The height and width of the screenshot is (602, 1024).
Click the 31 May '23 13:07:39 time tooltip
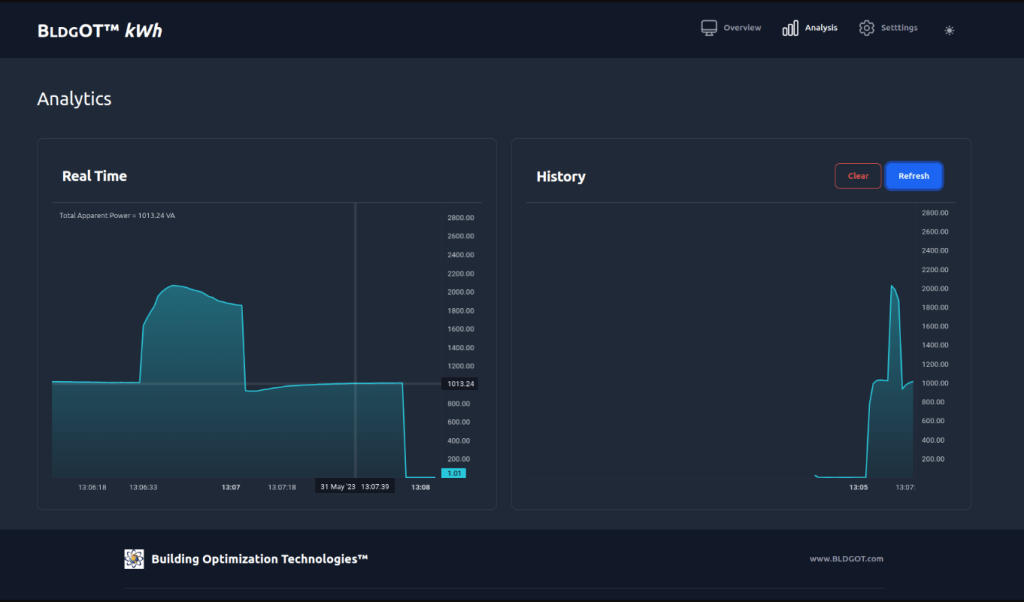click(355, 486)
